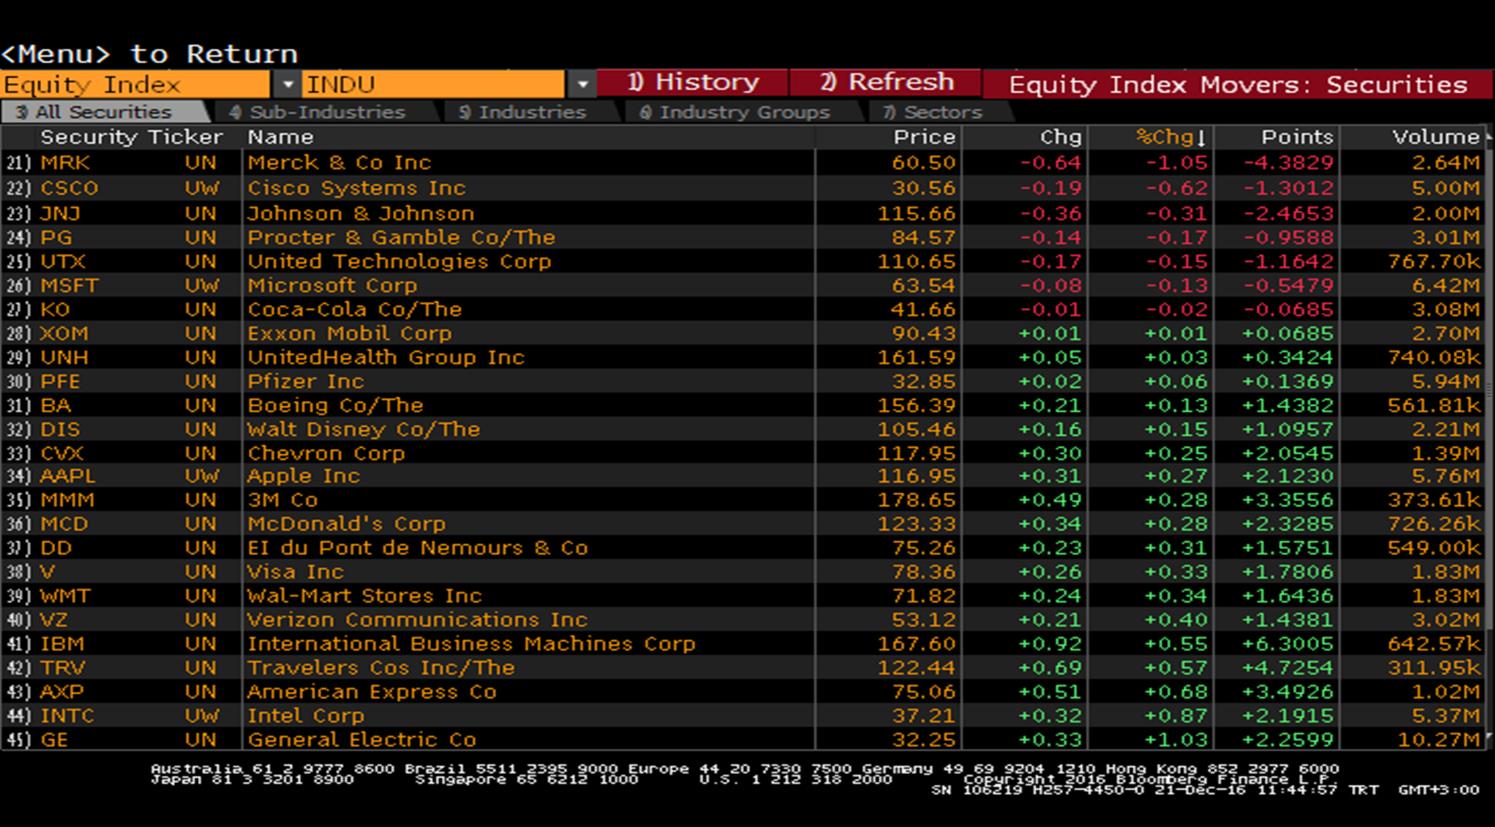
Task: Open Coca-Cola Co/The row
Action: (x=745, y=309)
